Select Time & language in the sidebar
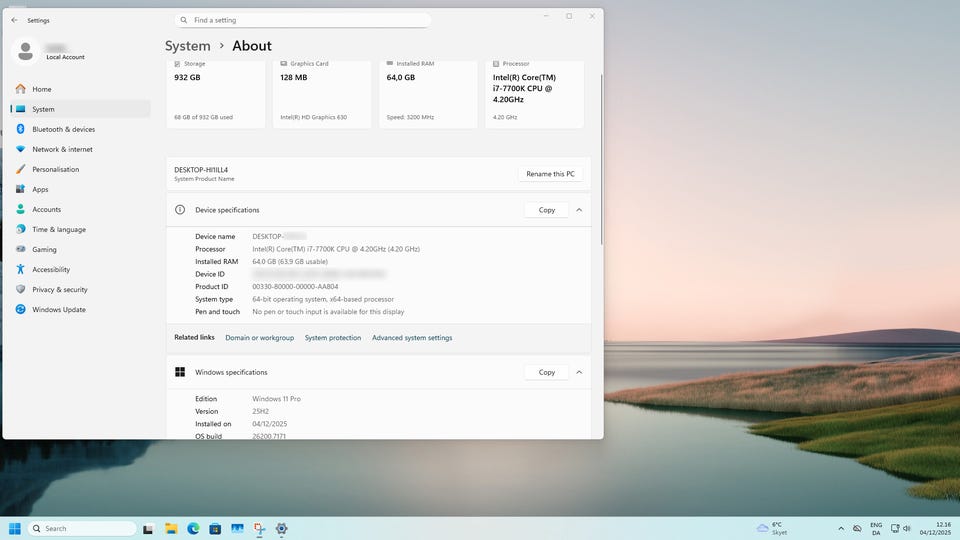 (x=59, y=229)
